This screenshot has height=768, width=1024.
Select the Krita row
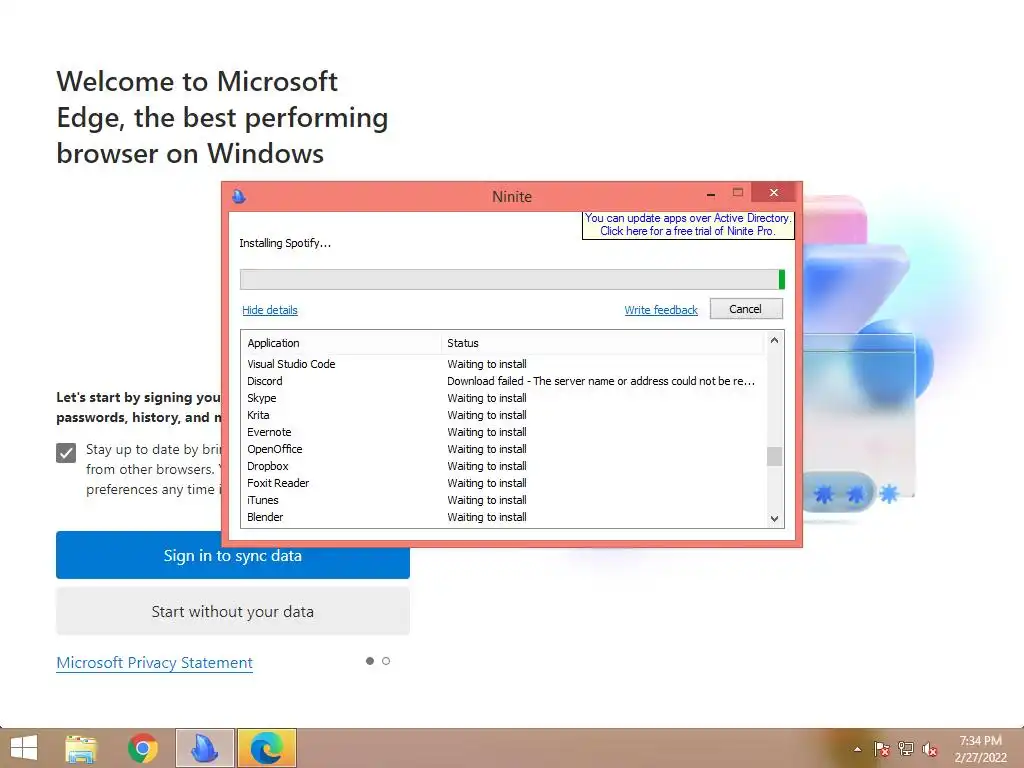tap(503, 415)
